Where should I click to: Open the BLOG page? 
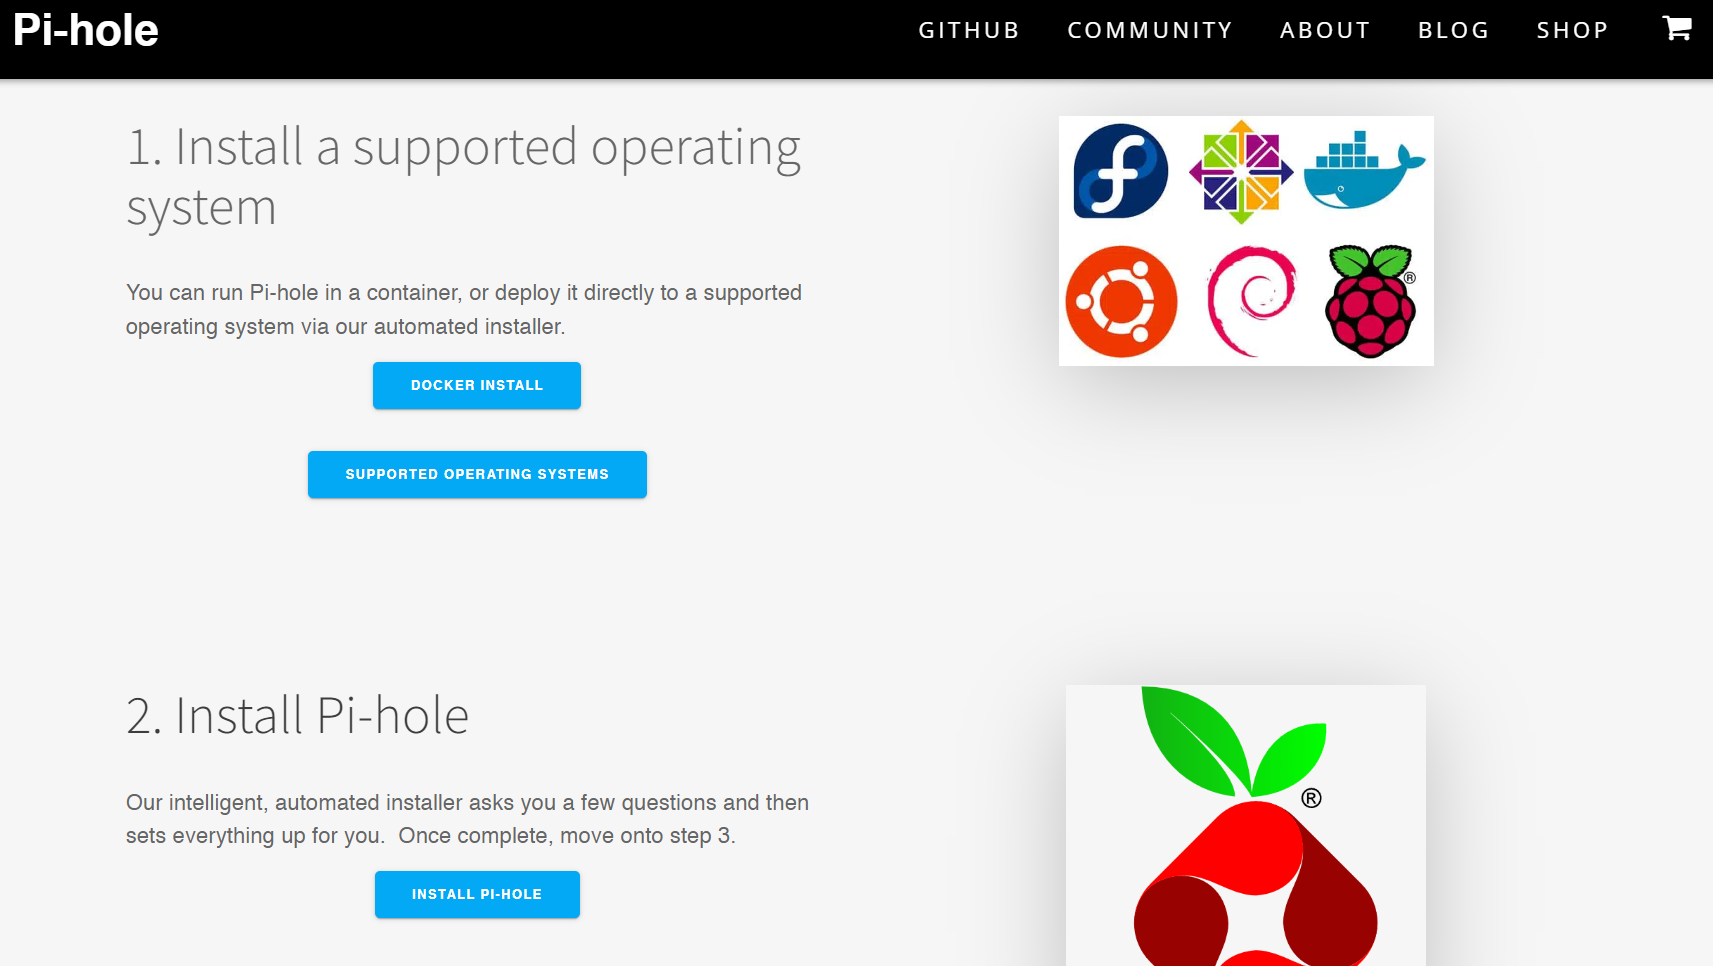point(1453,29)
